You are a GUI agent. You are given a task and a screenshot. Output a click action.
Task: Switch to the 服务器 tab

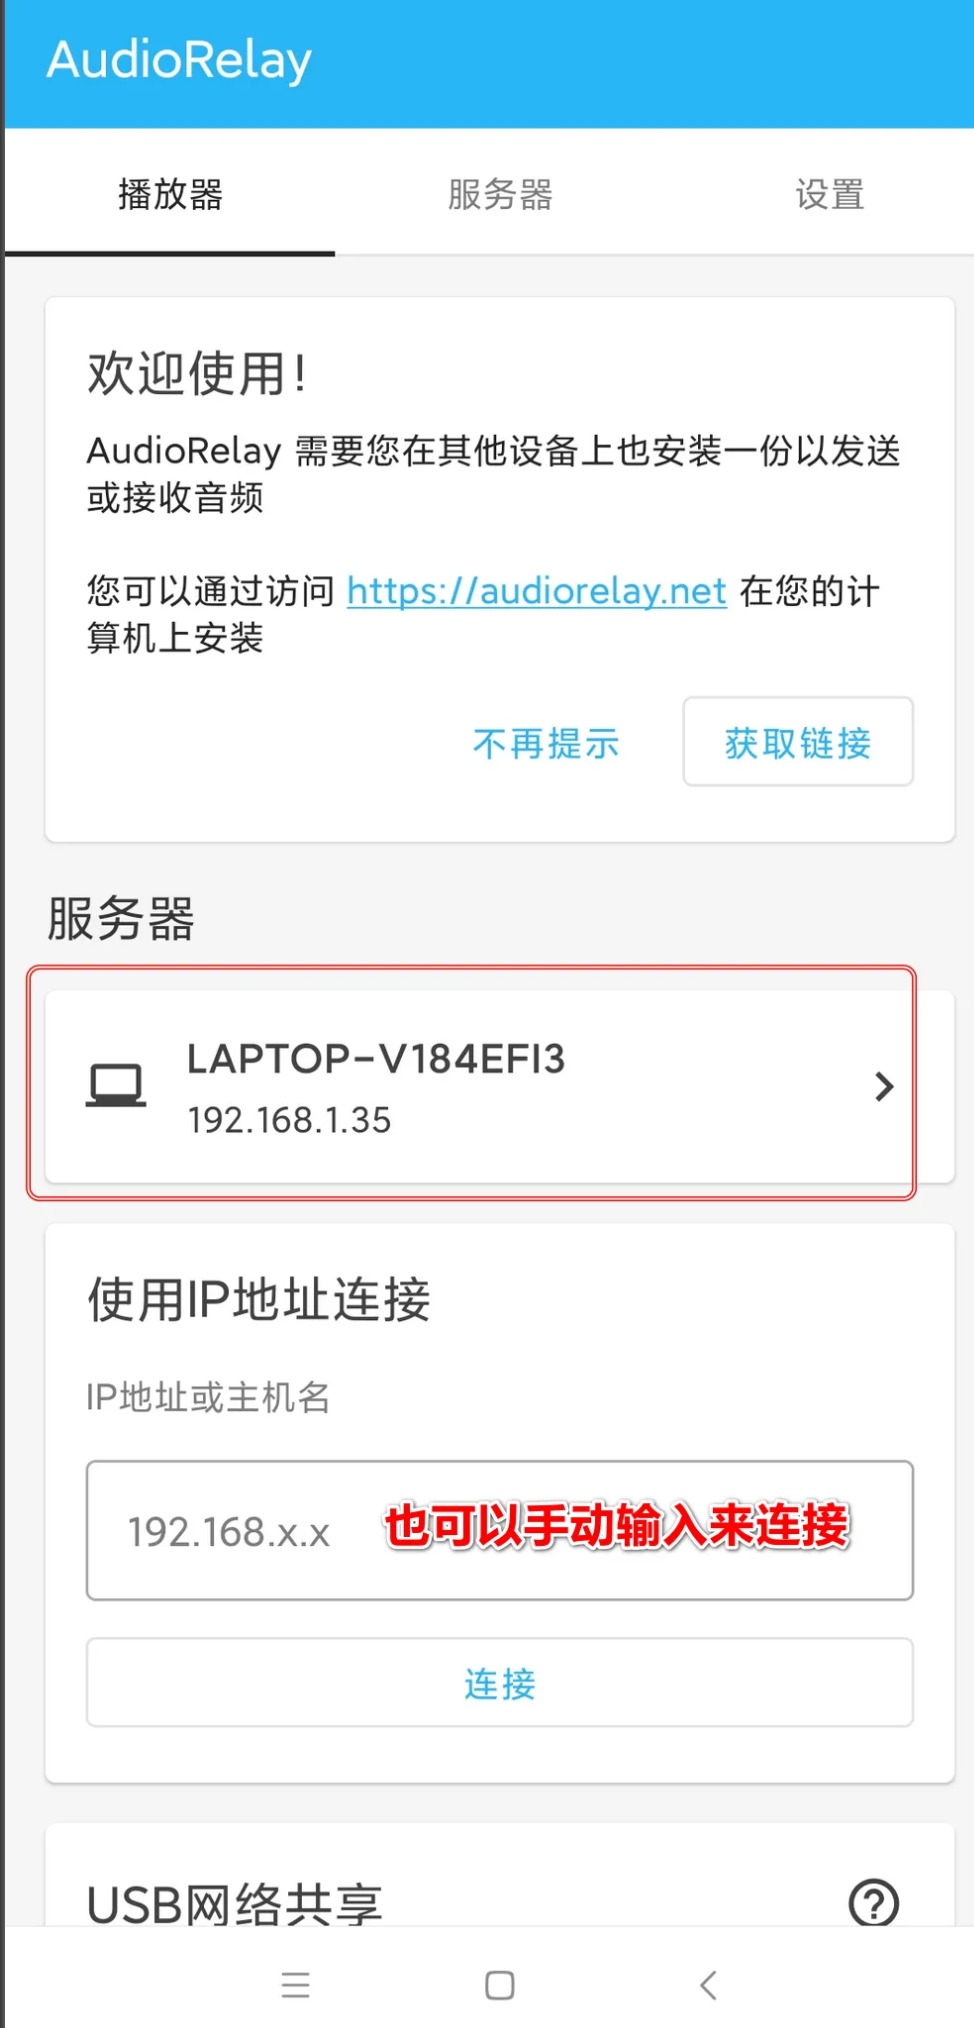(x=500, y=194)
